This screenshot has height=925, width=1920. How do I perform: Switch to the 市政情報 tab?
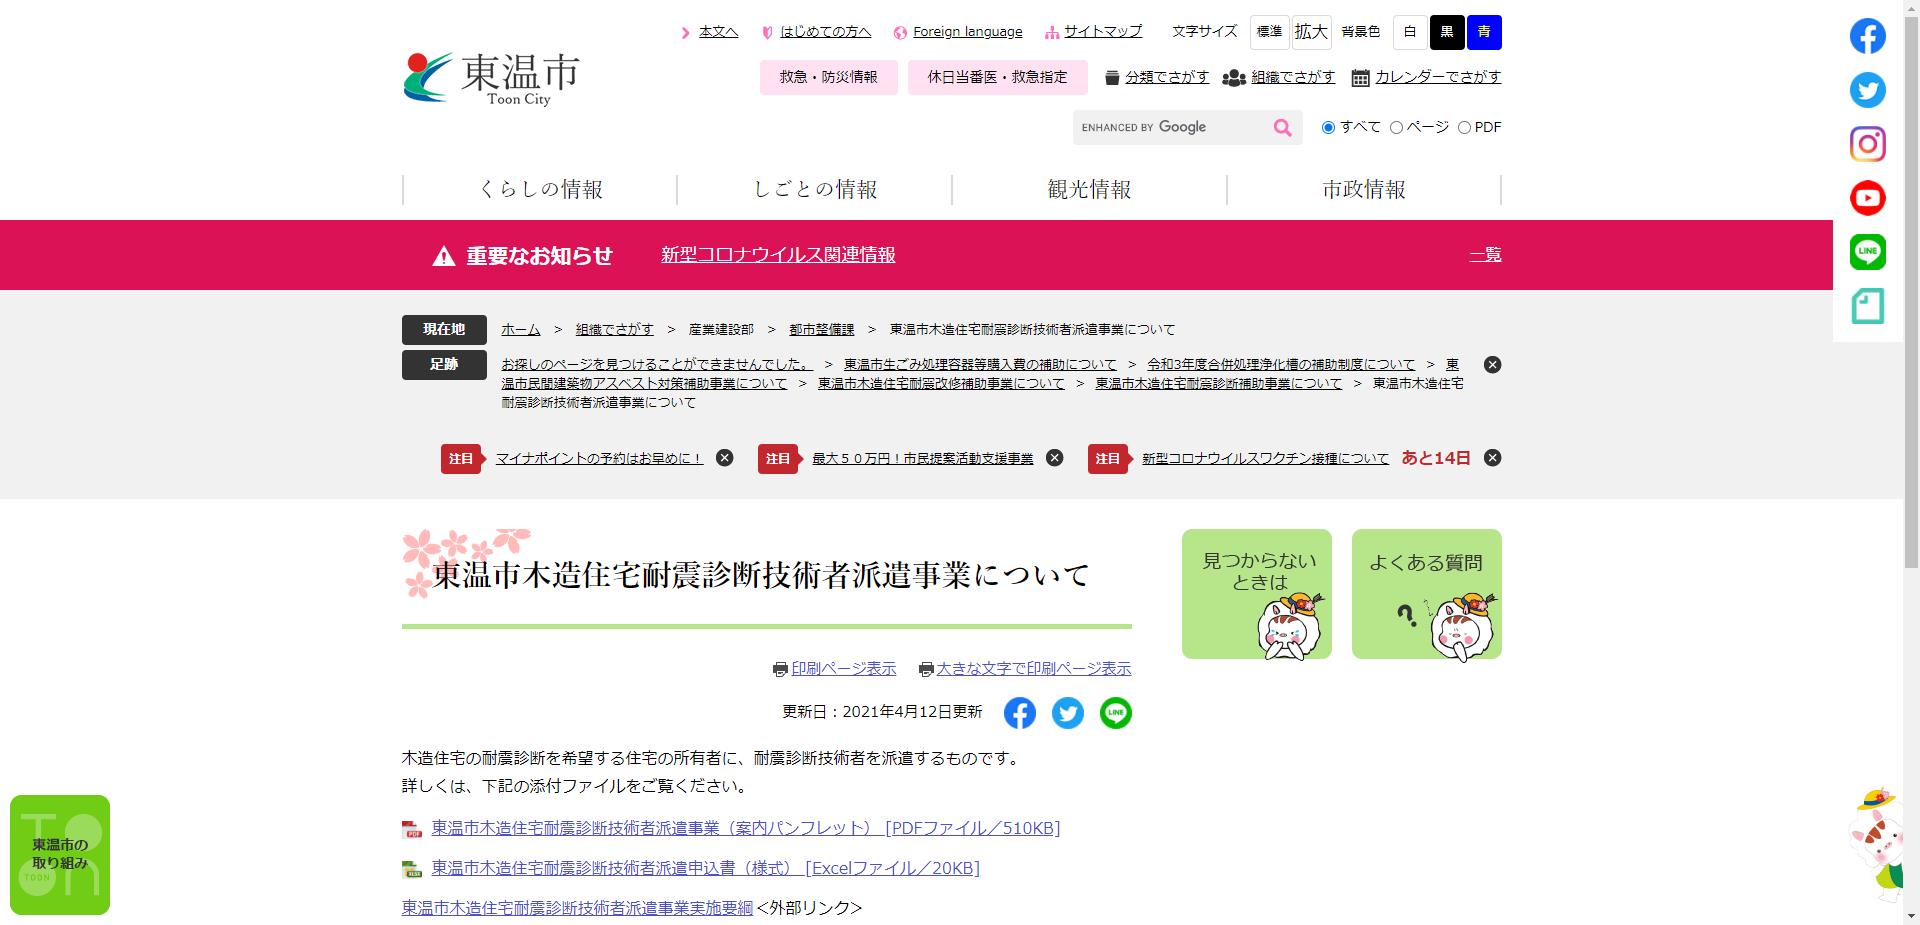[1363, 189]
